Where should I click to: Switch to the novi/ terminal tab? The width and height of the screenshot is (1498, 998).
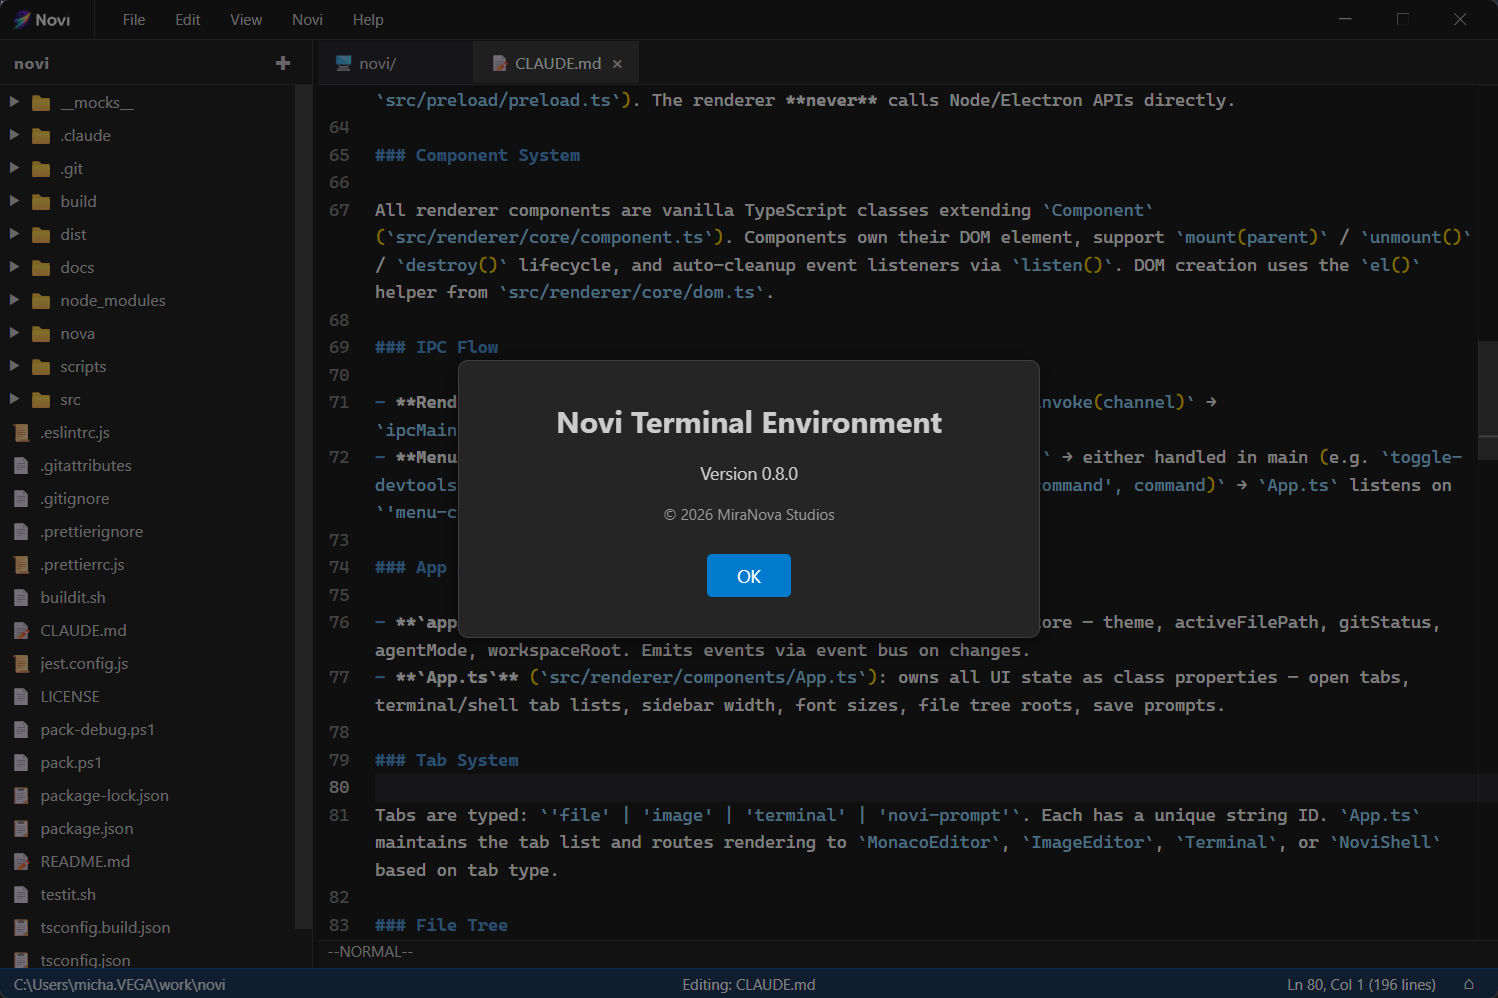pos(377,64)
